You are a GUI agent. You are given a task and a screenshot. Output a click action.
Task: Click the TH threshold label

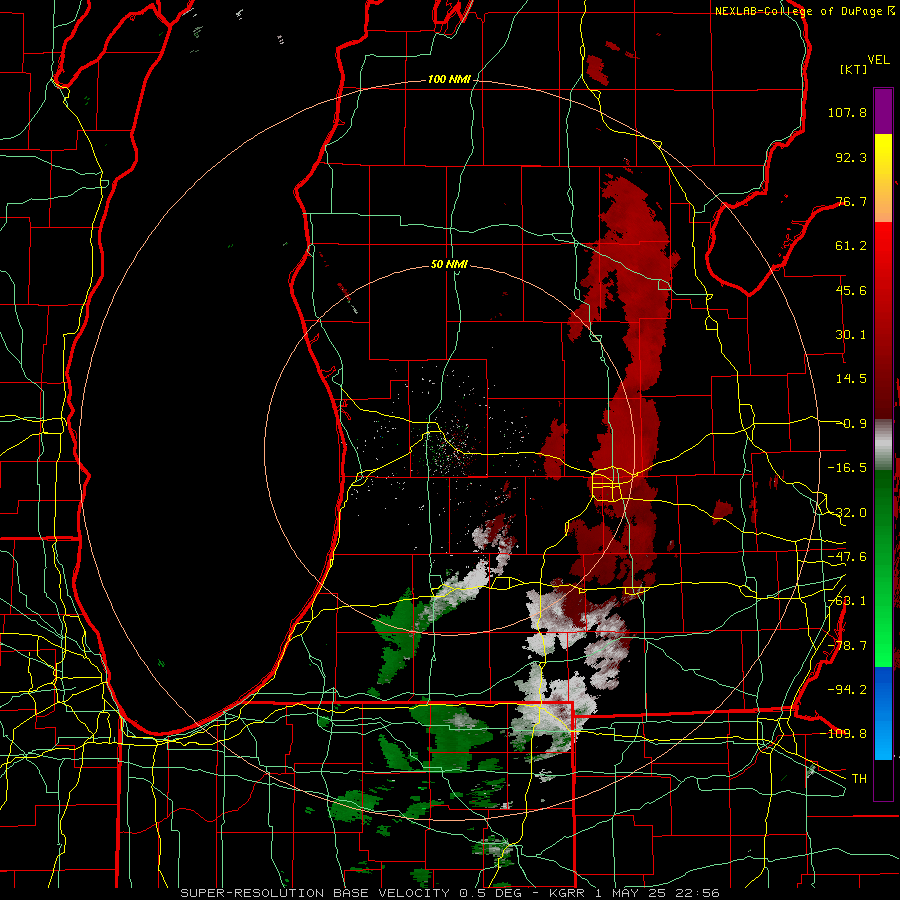859,778
